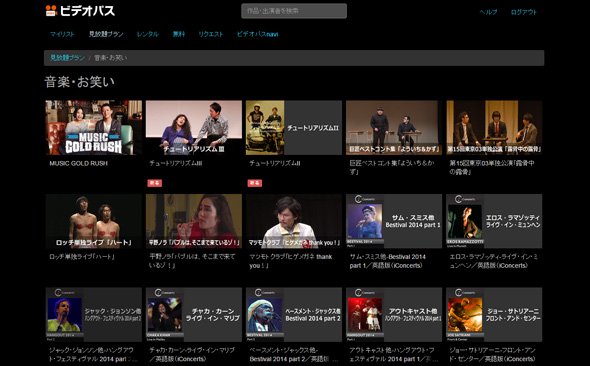Screen dimensions: 590x366
Task: Open the チャカ・カーン ライヴ・イン・マリブ thumbnail
Action: pos(194,315)
